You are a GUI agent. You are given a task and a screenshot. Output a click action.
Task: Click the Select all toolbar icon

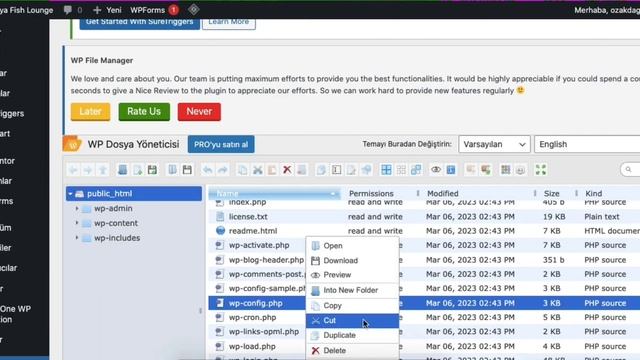coord(386,170)
